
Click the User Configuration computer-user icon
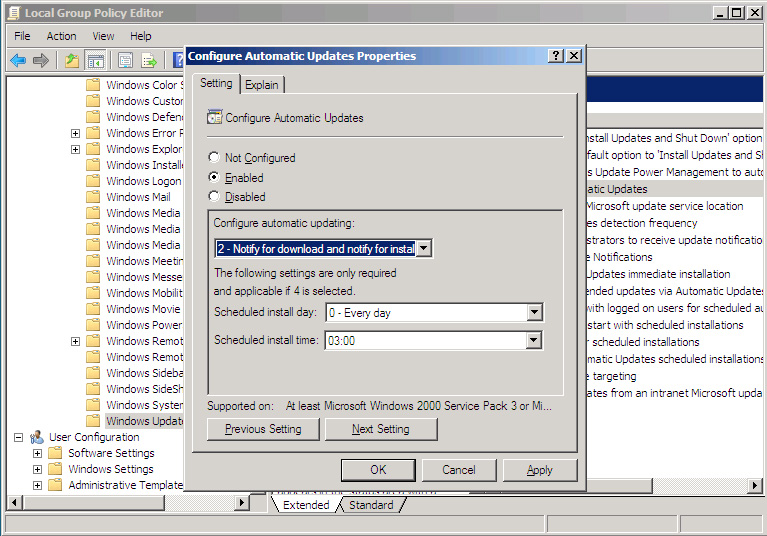pos(37,437)
